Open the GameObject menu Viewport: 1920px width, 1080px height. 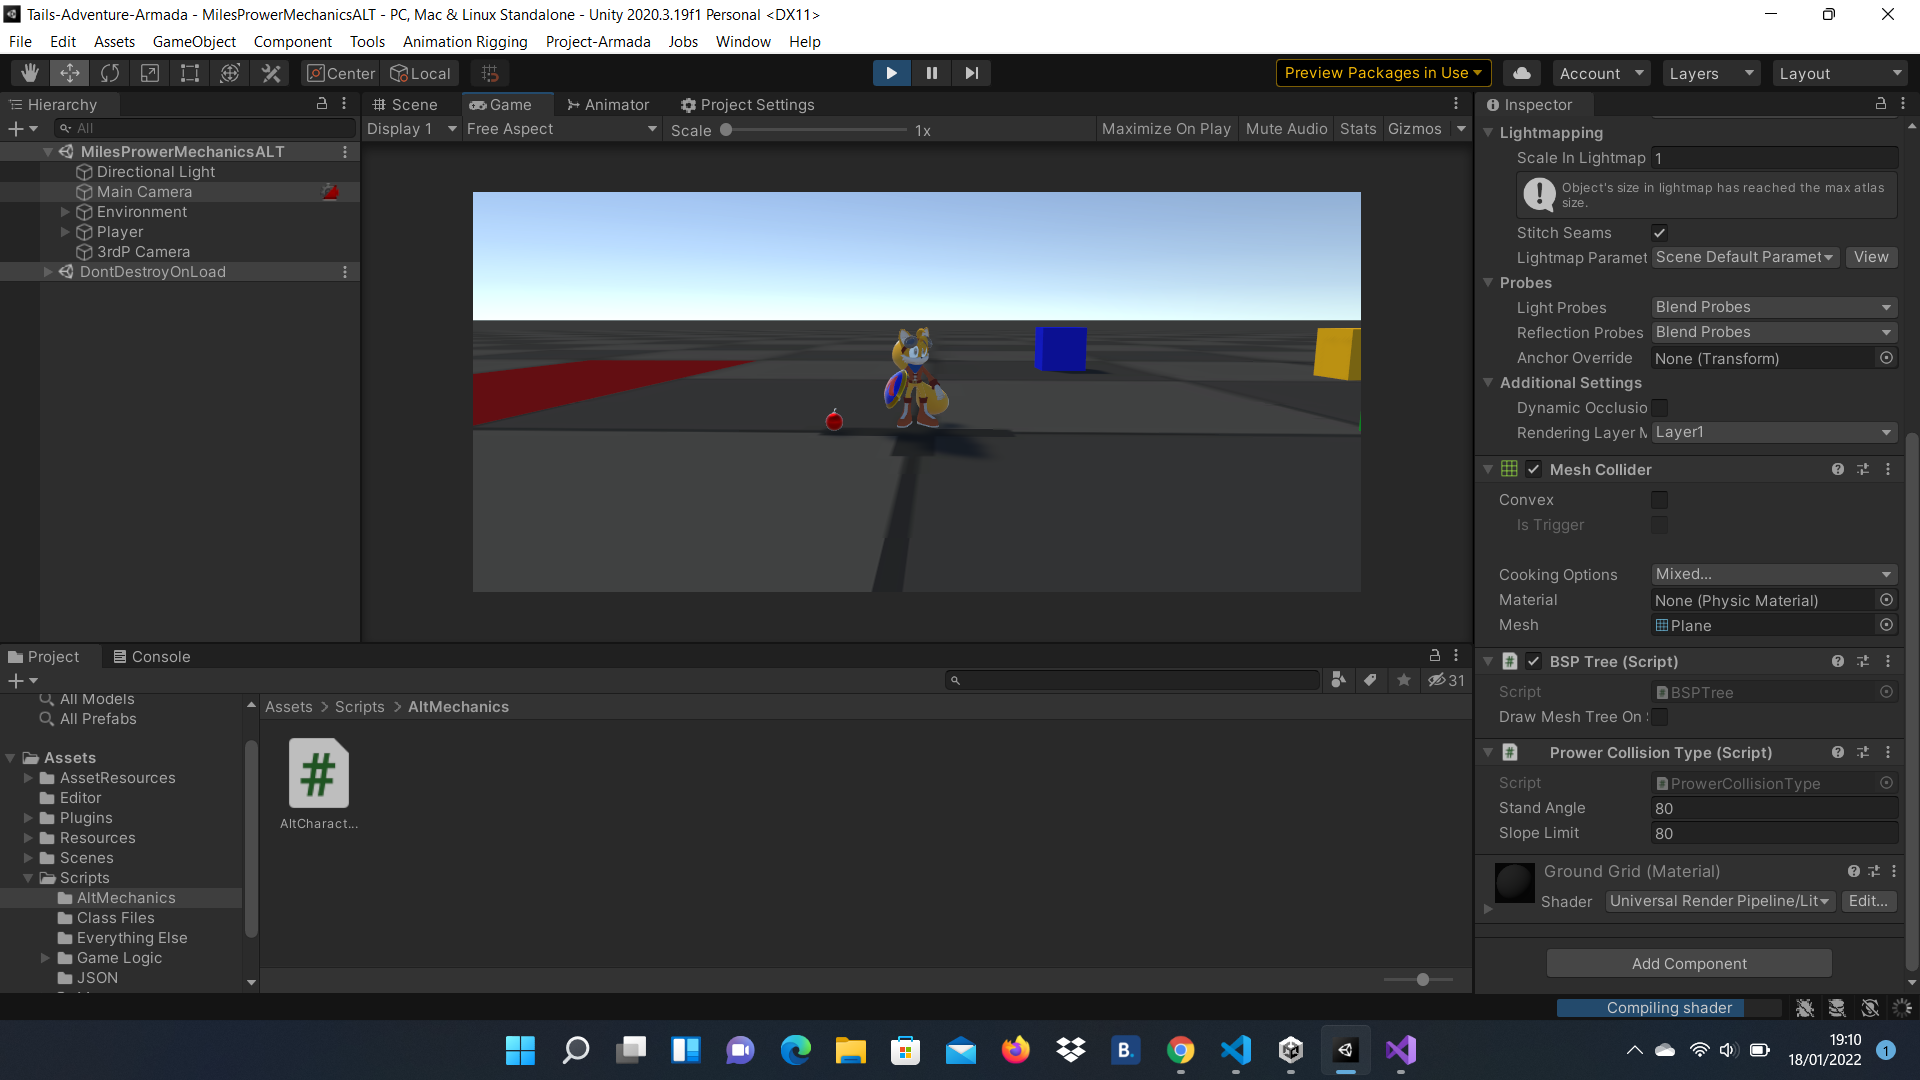(x=194, y=42)
